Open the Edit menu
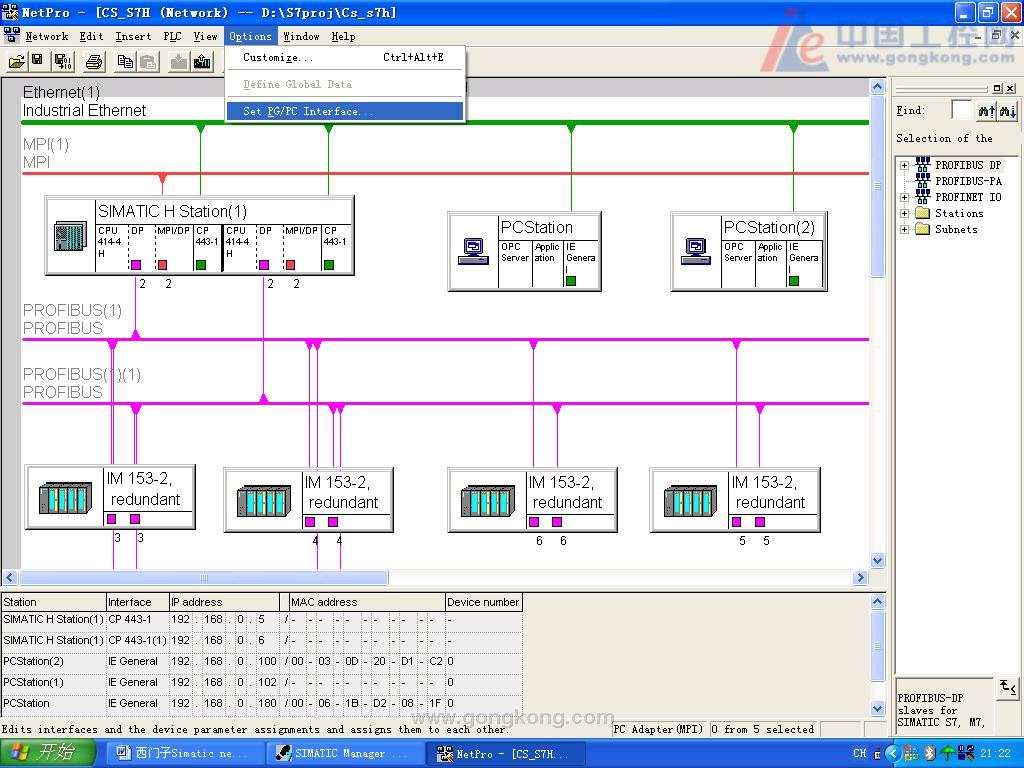Viewport: 1024px width, 768px height. (x=91, y=37)
